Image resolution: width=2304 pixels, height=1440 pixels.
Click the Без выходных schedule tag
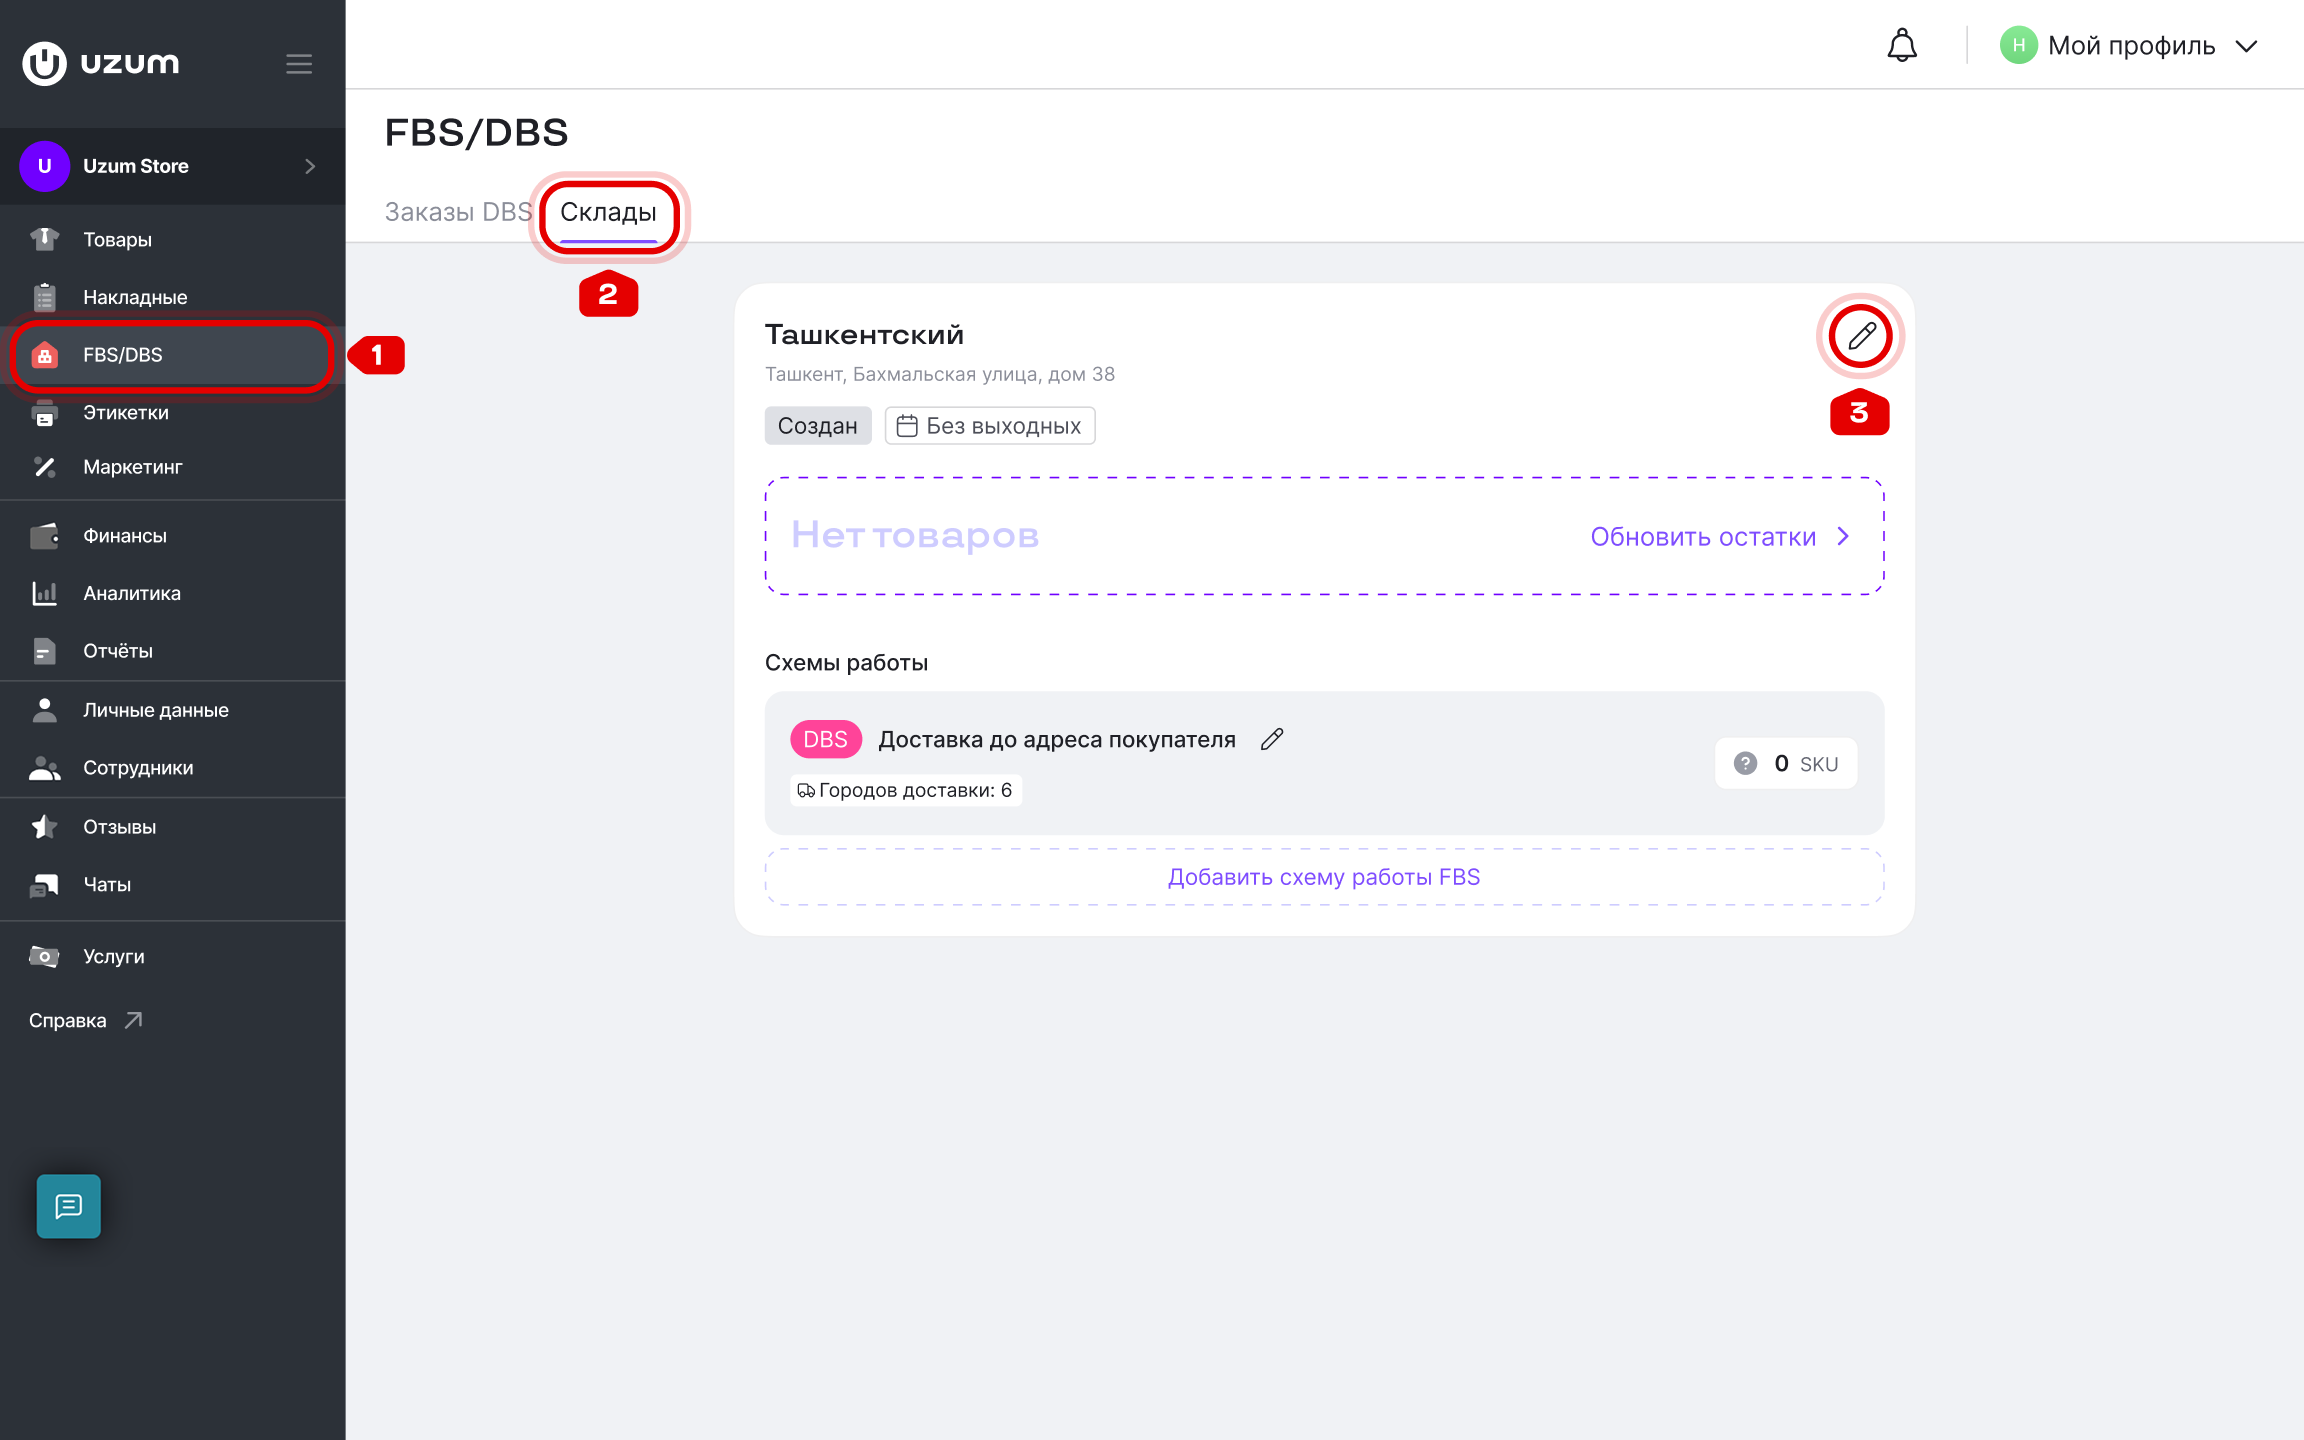[x=989, y=426]
